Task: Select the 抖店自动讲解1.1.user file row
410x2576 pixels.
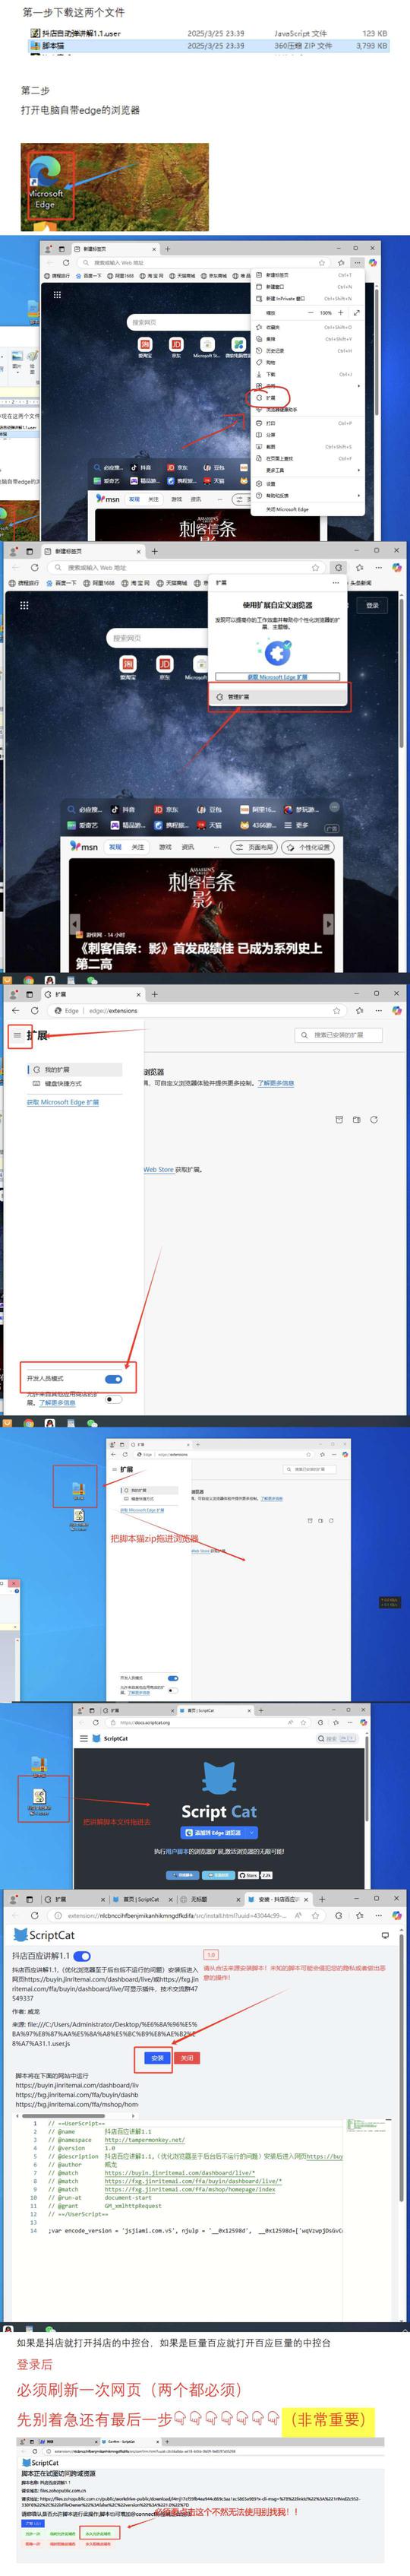Action: coord(209,33)
